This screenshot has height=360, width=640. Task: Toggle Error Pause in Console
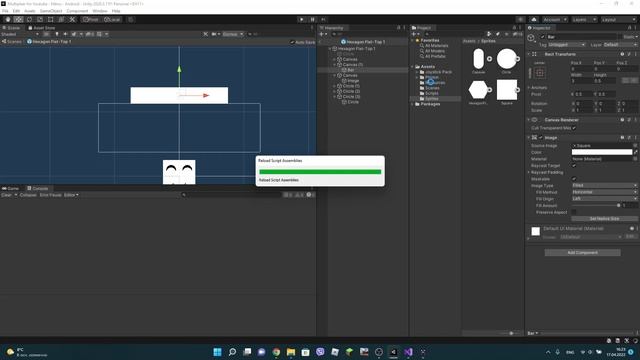coord(50,195)
